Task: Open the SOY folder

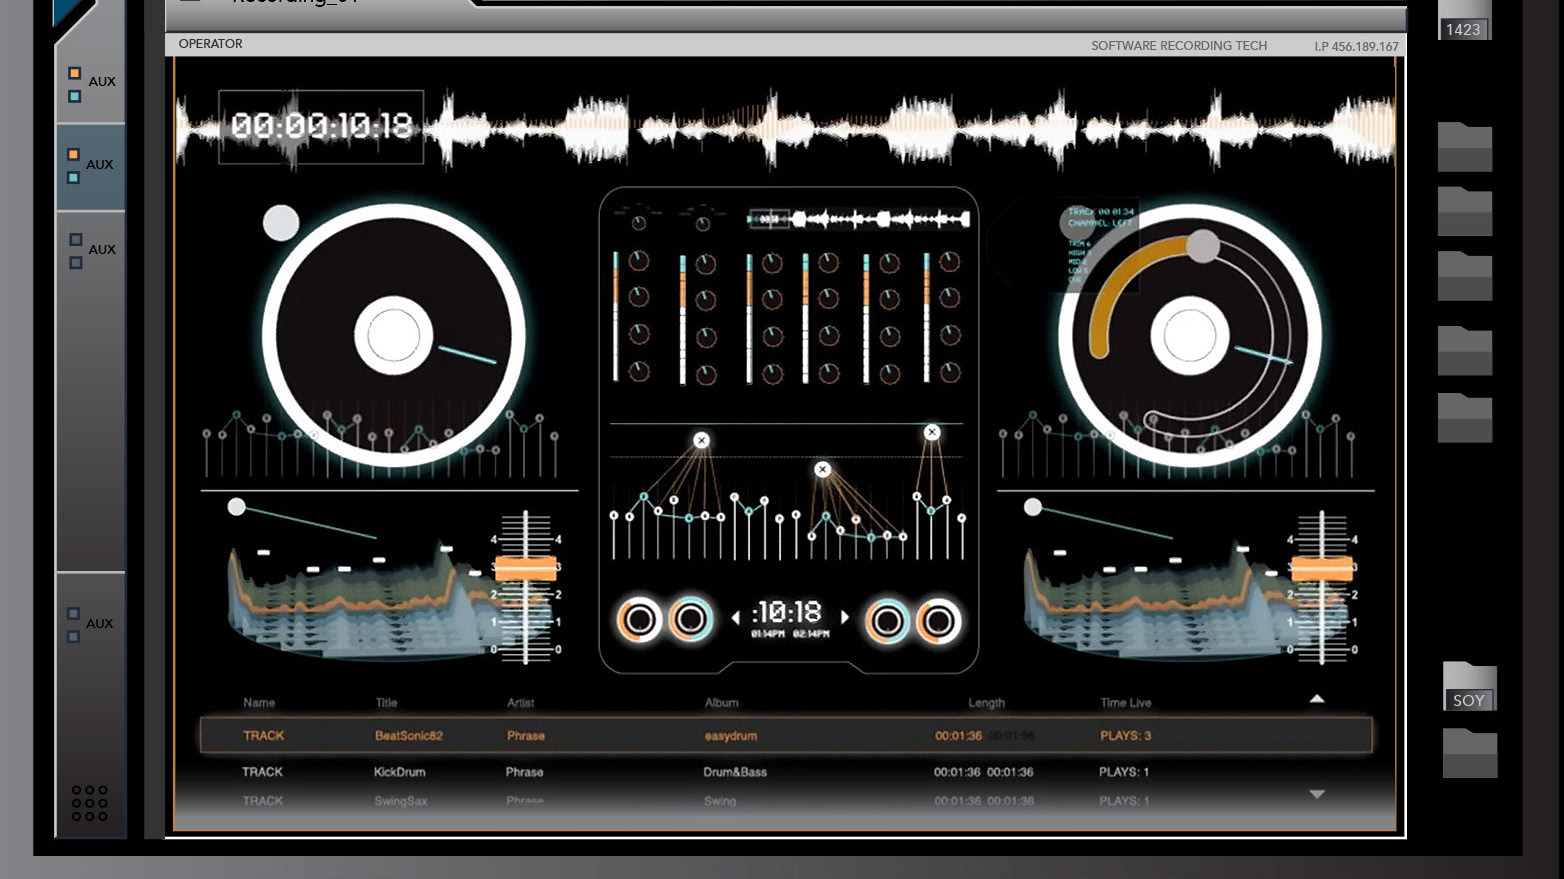Action: click(1469, 687)
